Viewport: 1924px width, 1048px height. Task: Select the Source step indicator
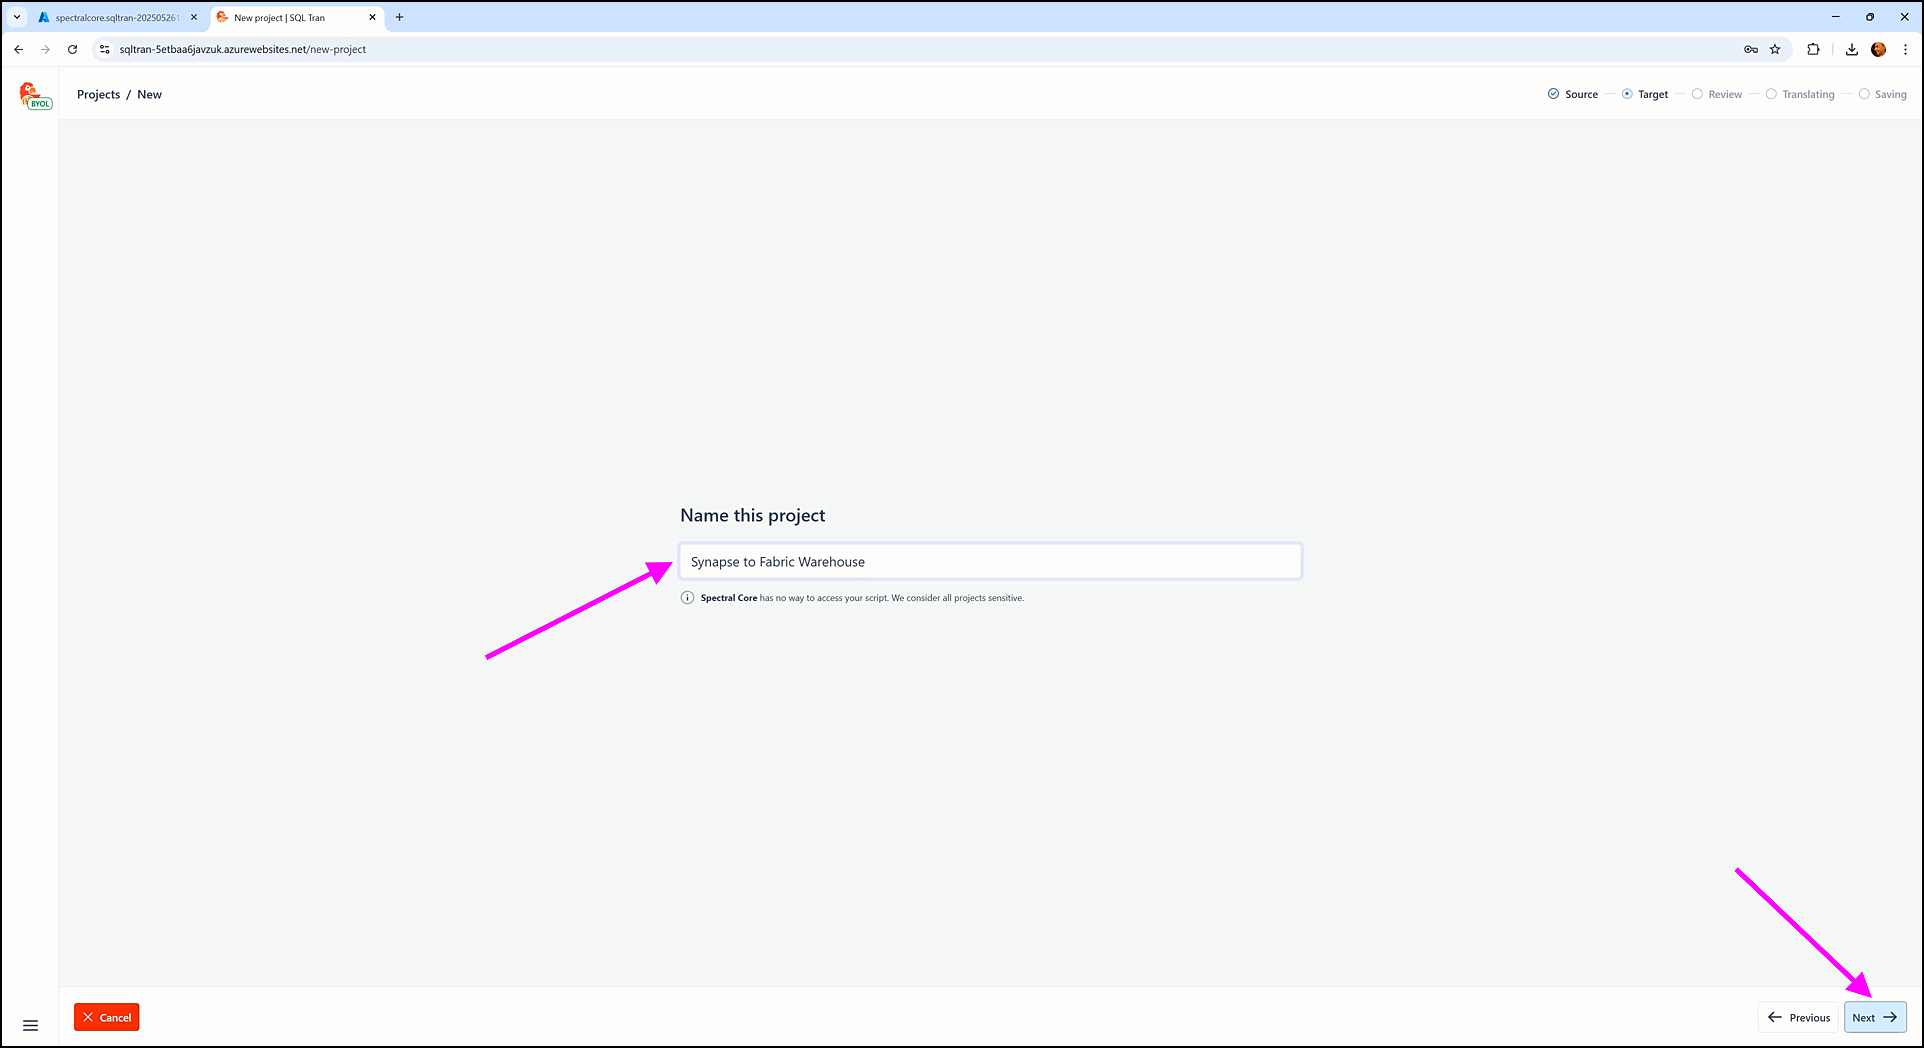tap(1573, 94)
